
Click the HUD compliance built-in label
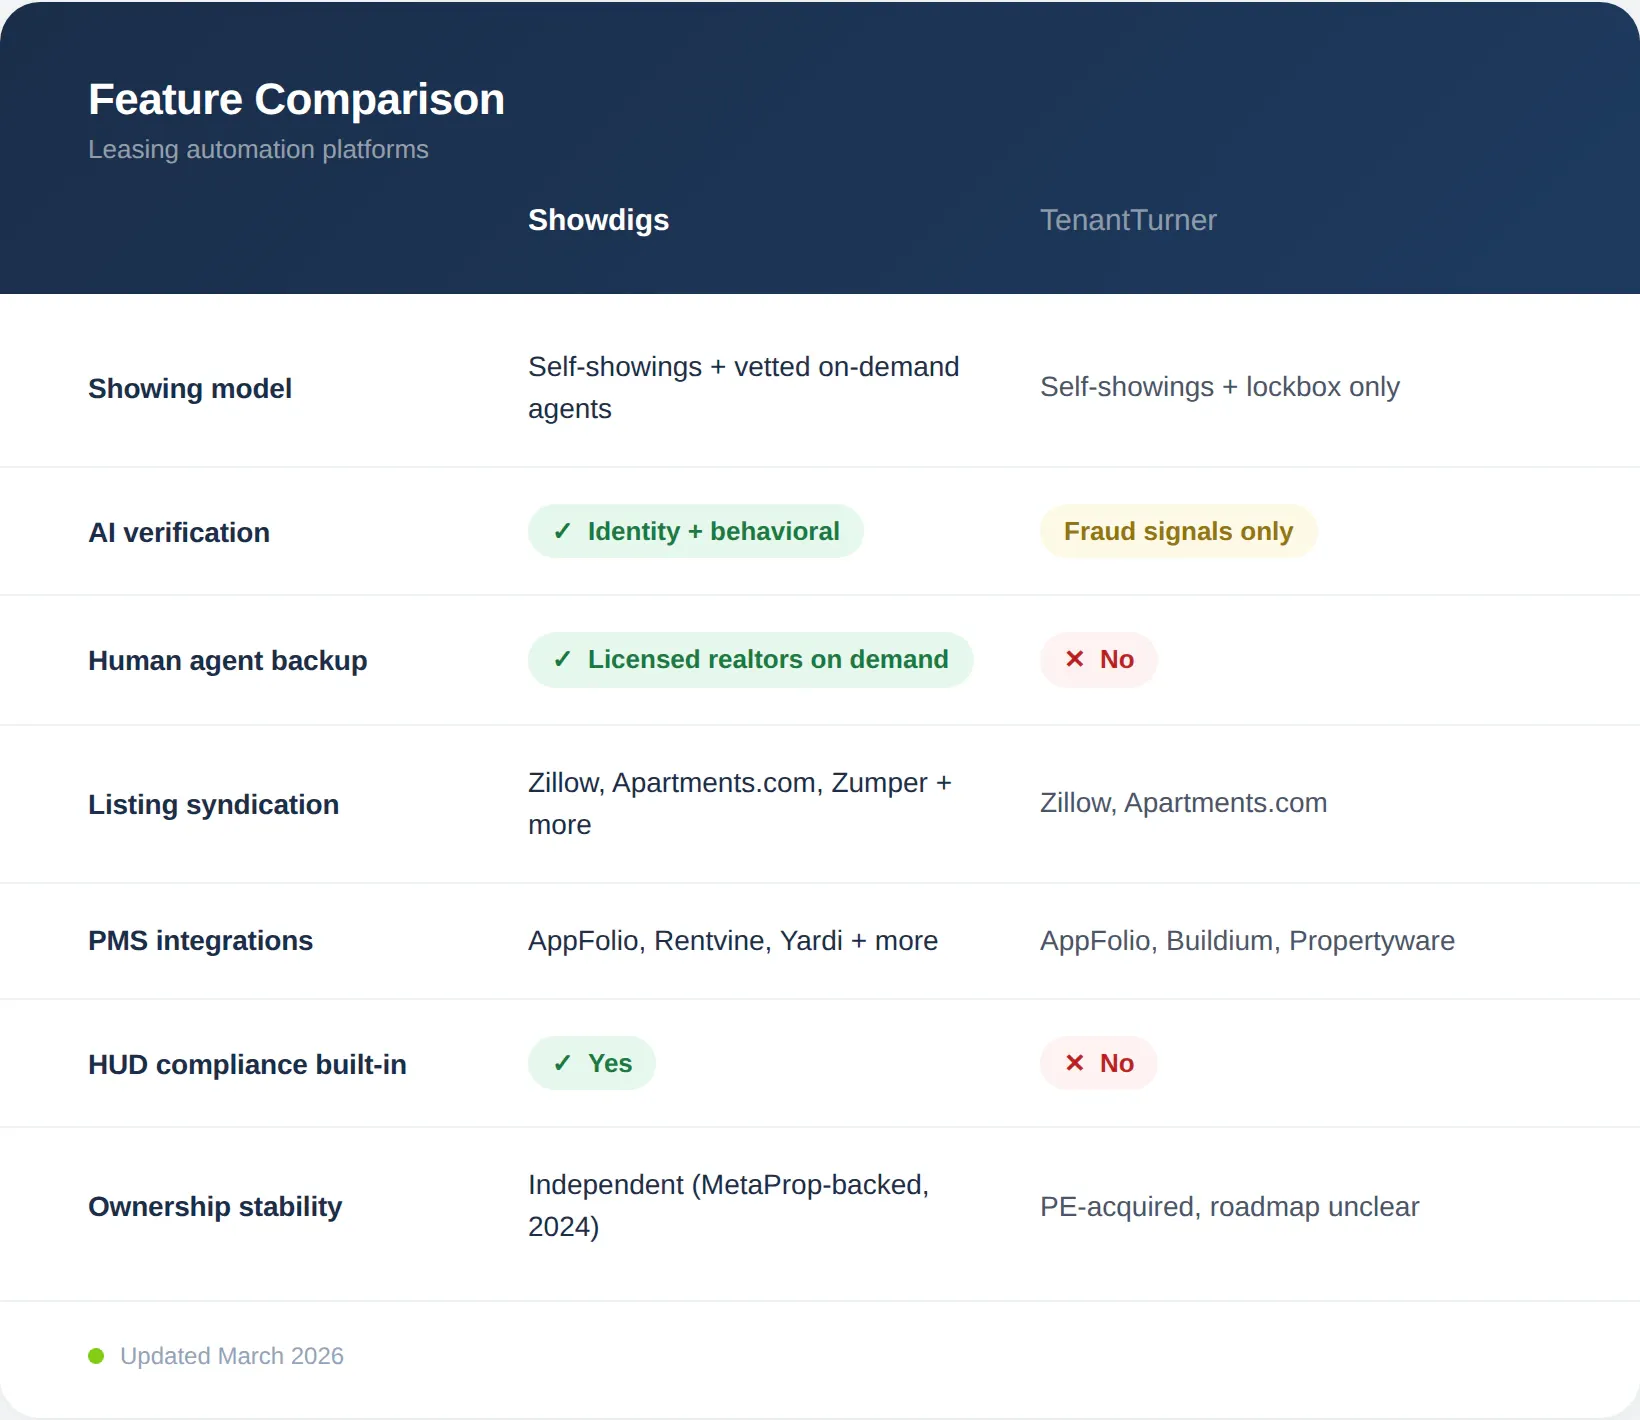click(247, 1064)
